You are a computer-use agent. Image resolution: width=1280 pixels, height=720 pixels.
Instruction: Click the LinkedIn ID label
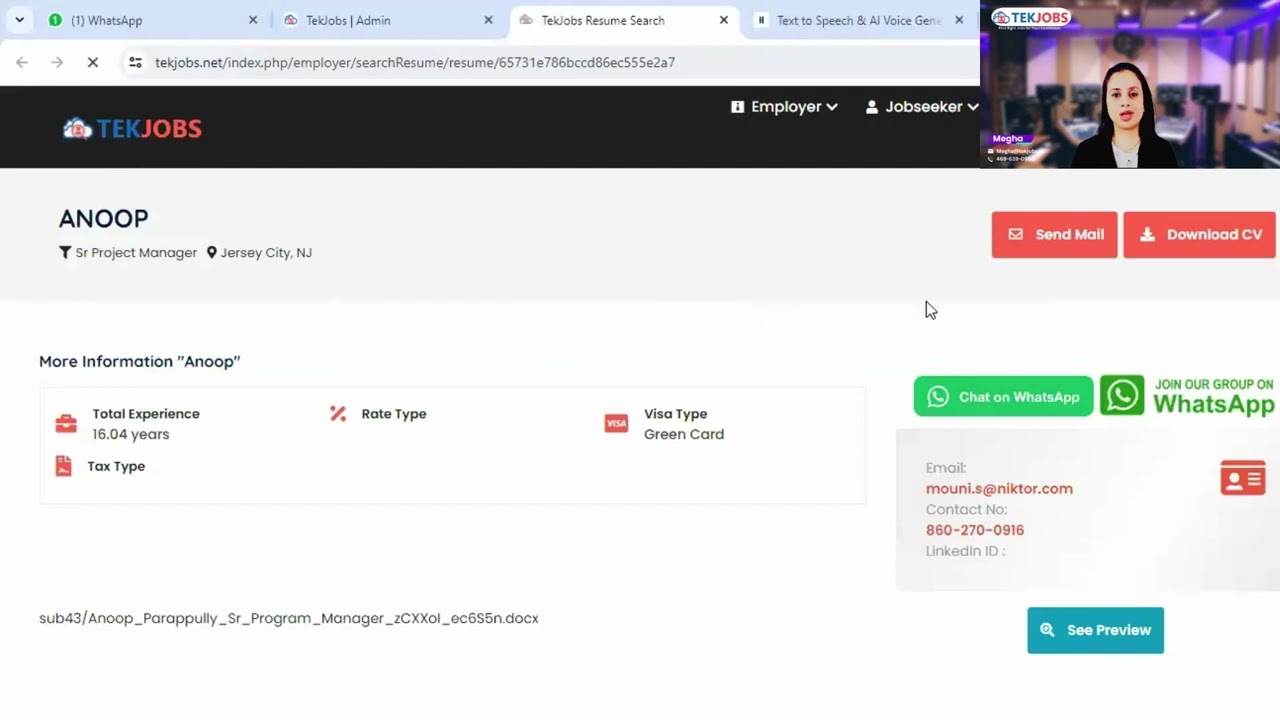pyautogui.click(x=965, y=551)
